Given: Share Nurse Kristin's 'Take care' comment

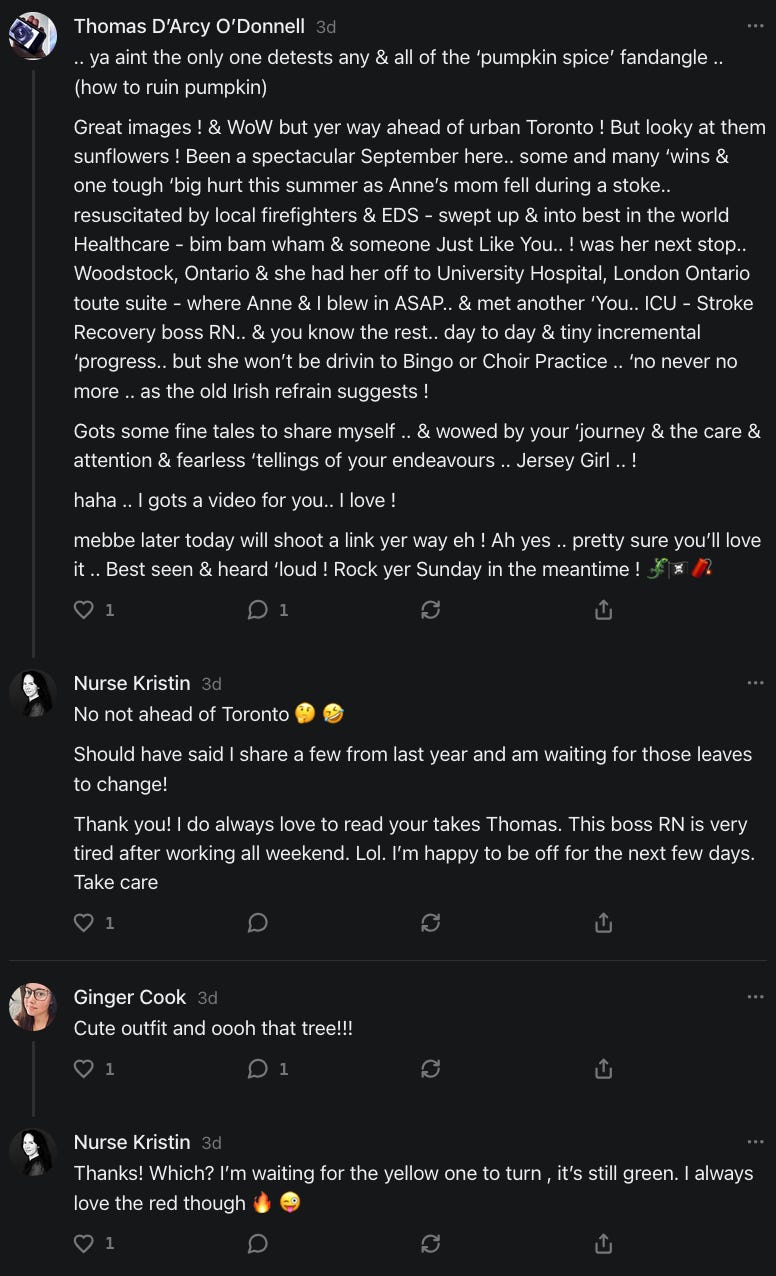Looking at the screenshot, I should tap(603, 923).
